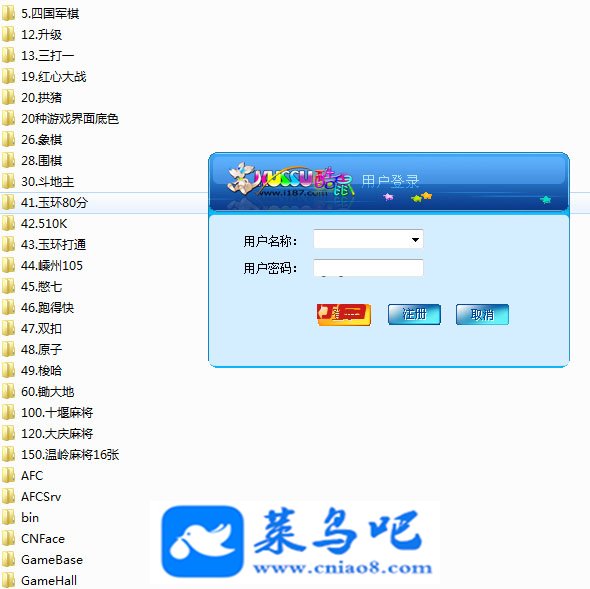Click the 注册 register button
Image resolution: width=590 pixels, height=589 pixels.
(x=414, y=314)
